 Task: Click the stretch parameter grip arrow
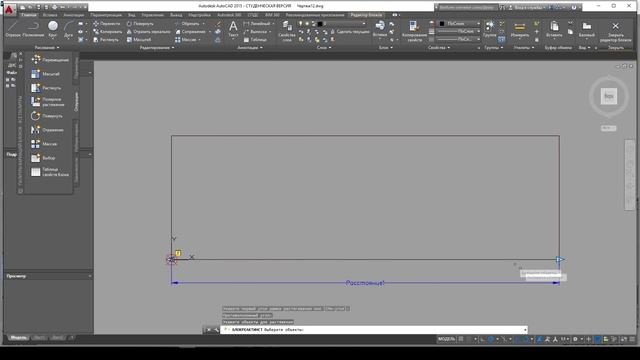coord(560,260)
